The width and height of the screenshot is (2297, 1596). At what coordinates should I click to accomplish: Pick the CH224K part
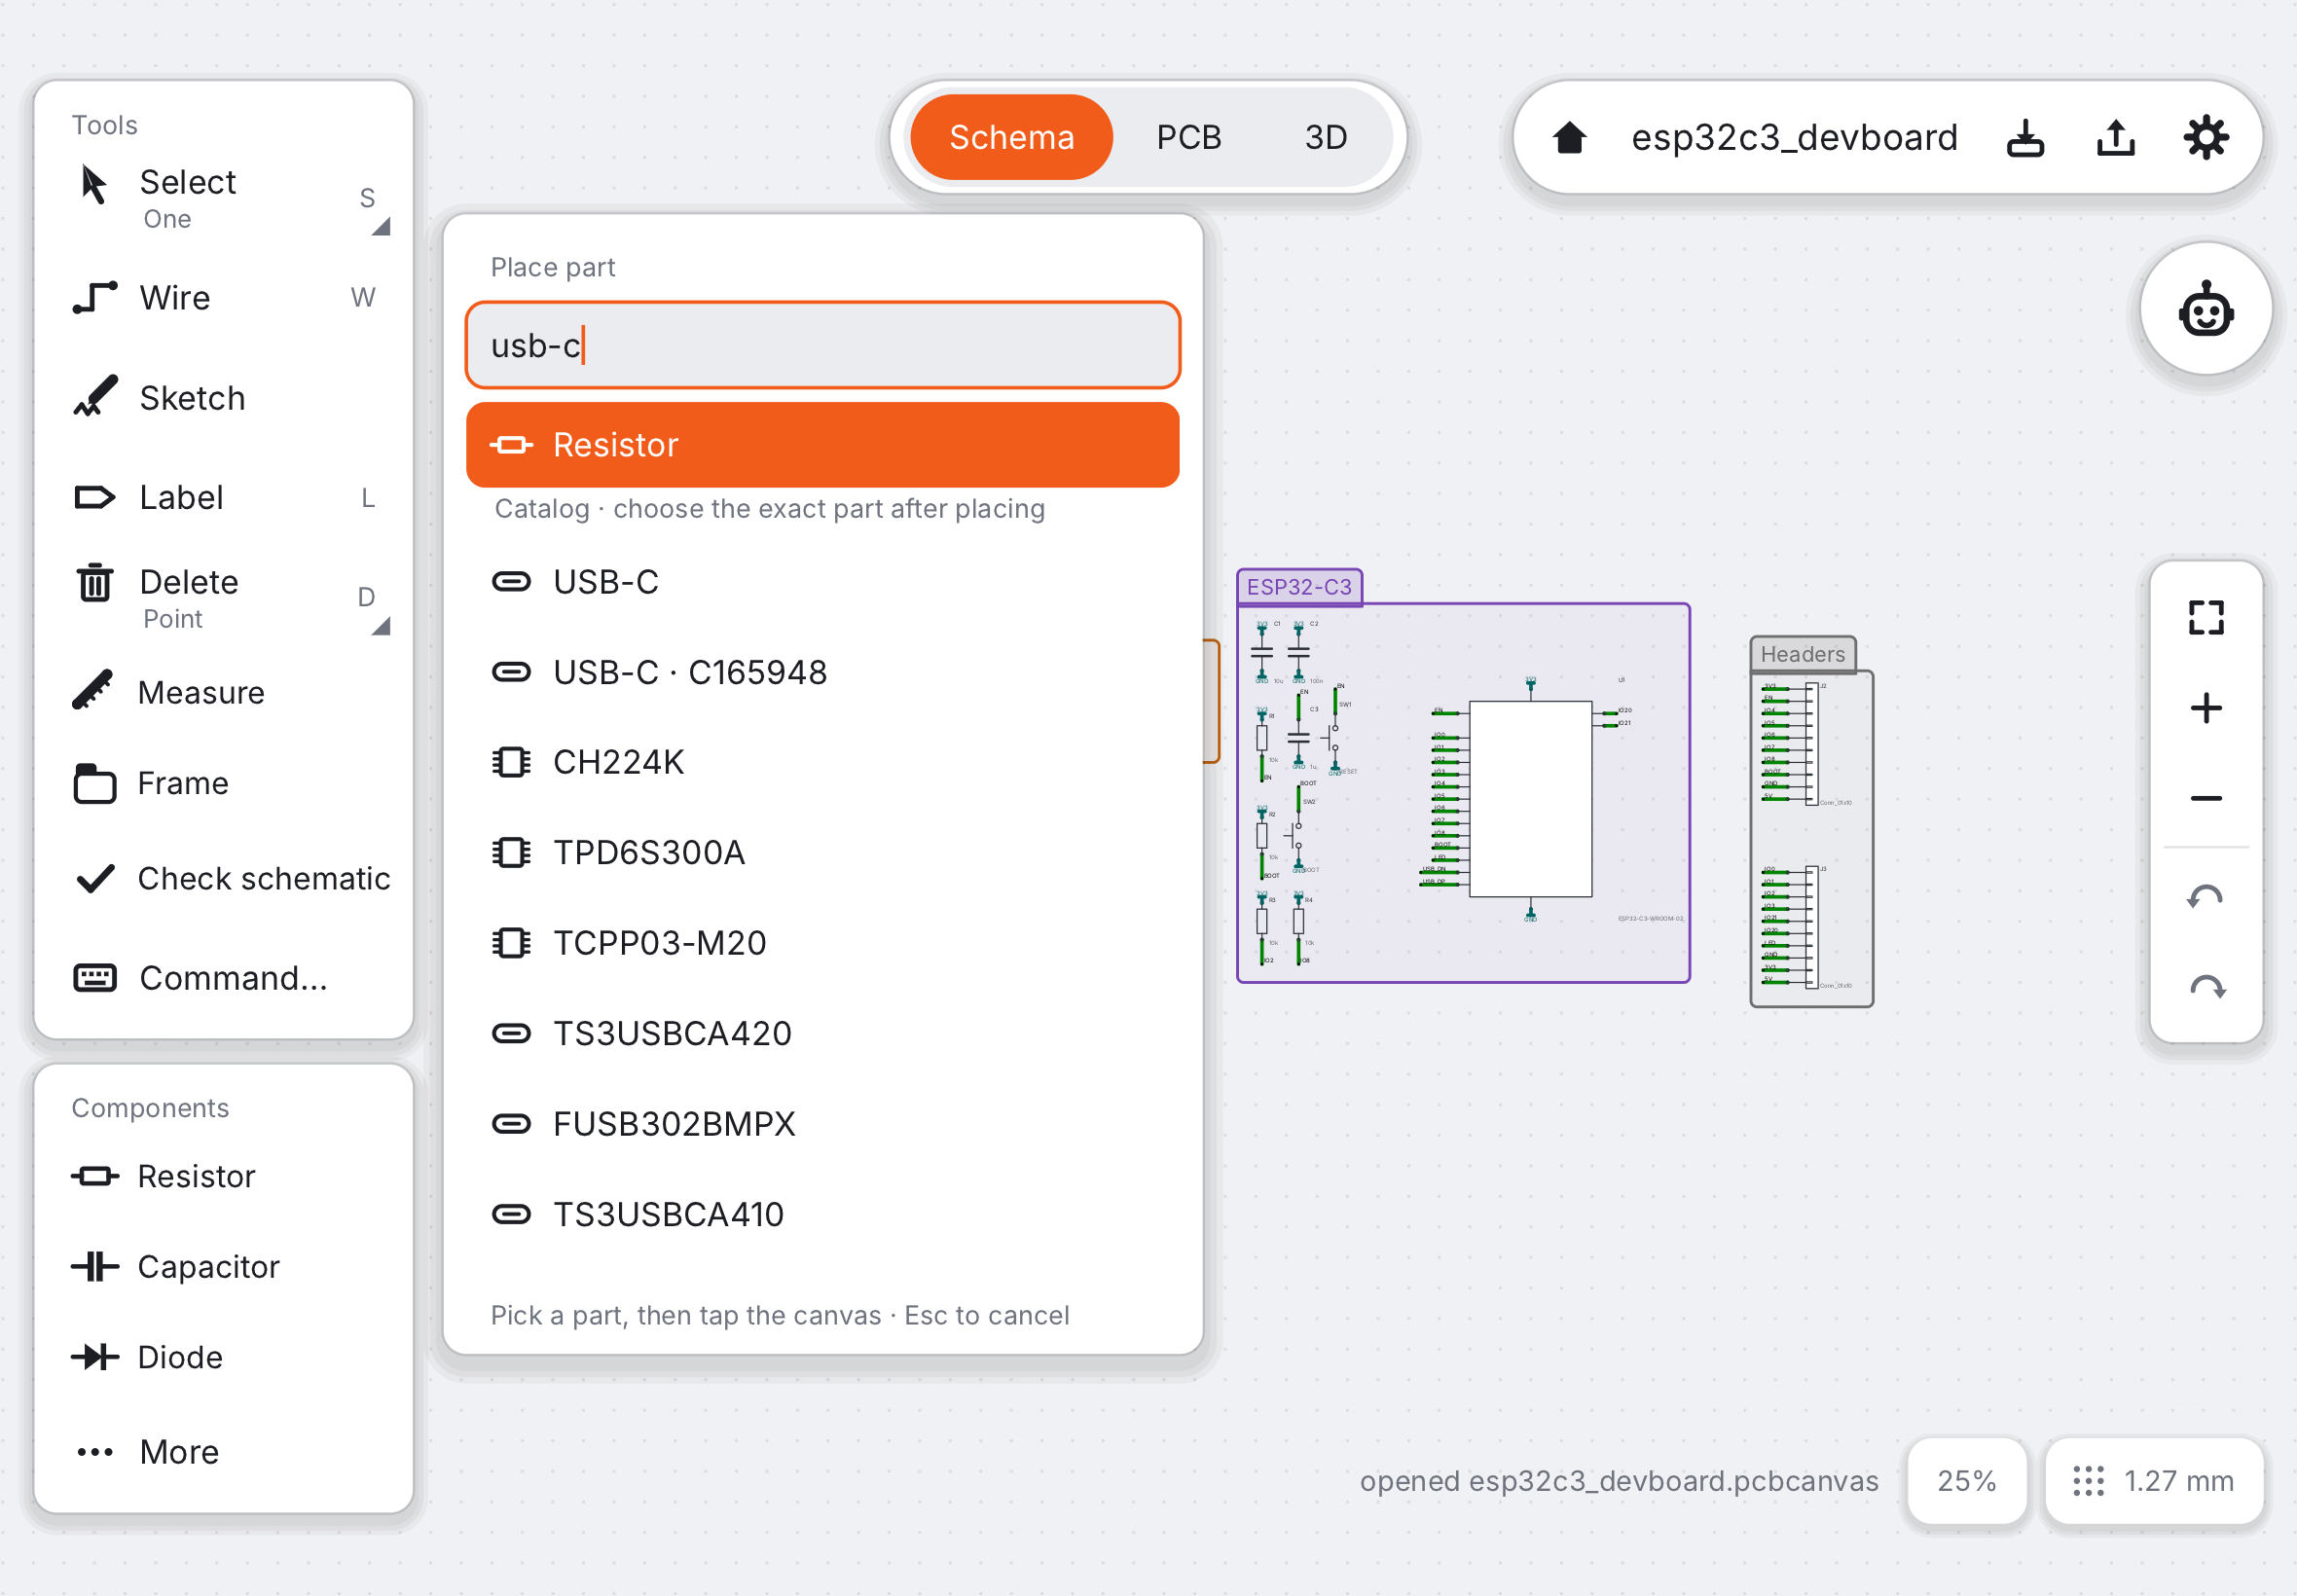(x=823, y=762)
